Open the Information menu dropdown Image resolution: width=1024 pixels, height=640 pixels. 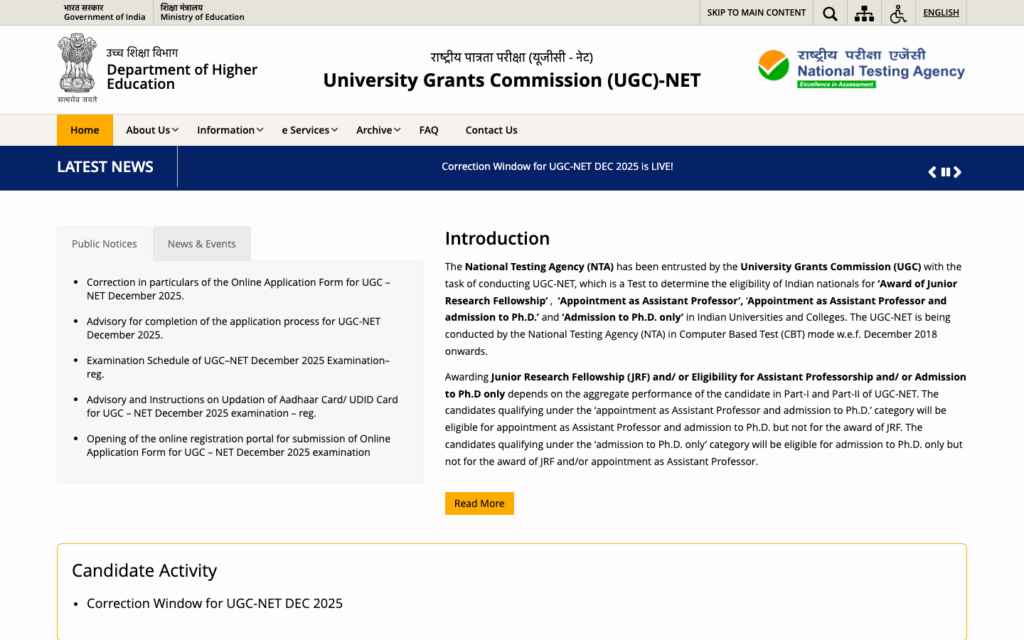point(229,129)
